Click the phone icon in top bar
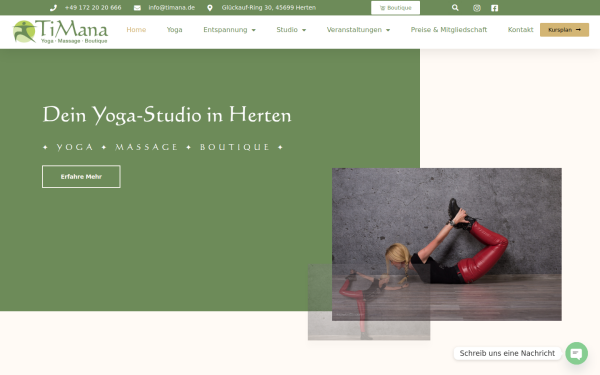The height and width of the screenshot is (375, 600). tap(53, 8)
